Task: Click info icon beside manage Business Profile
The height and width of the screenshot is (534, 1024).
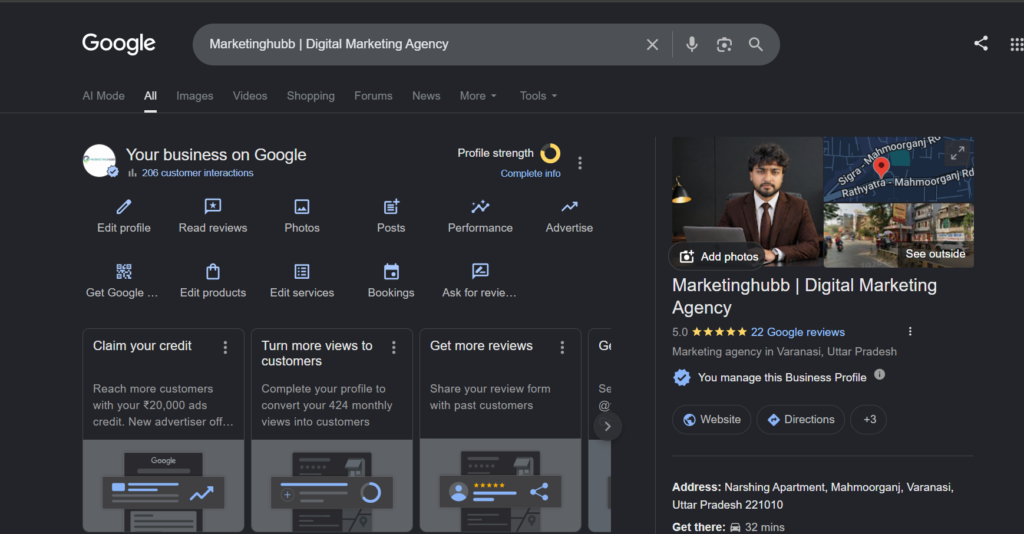Action: point(880,375)
